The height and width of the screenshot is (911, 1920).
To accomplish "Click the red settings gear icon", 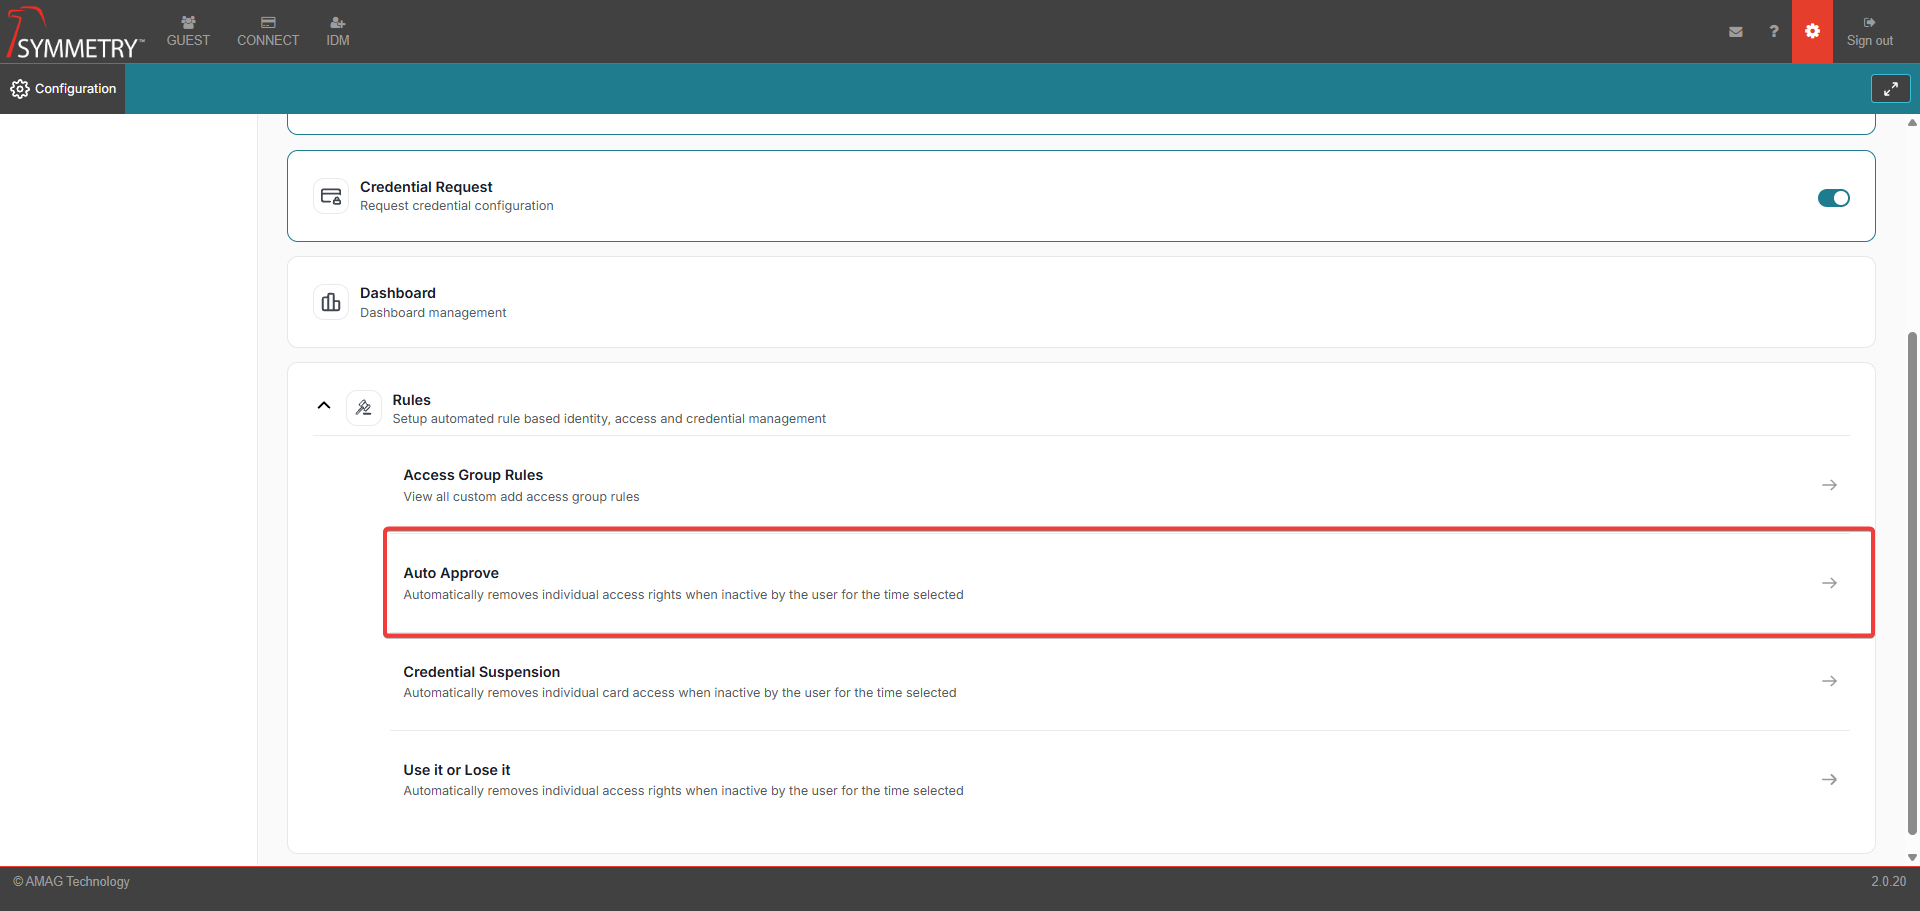I will pyautogui.click(x=1812, y=31).
